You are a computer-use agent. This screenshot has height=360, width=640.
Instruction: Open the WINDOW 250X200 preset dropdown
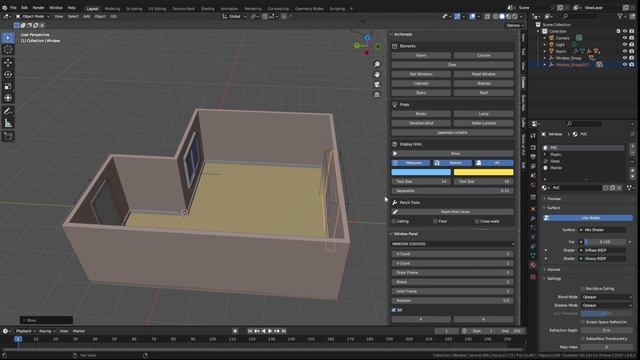tap(453, 244)
